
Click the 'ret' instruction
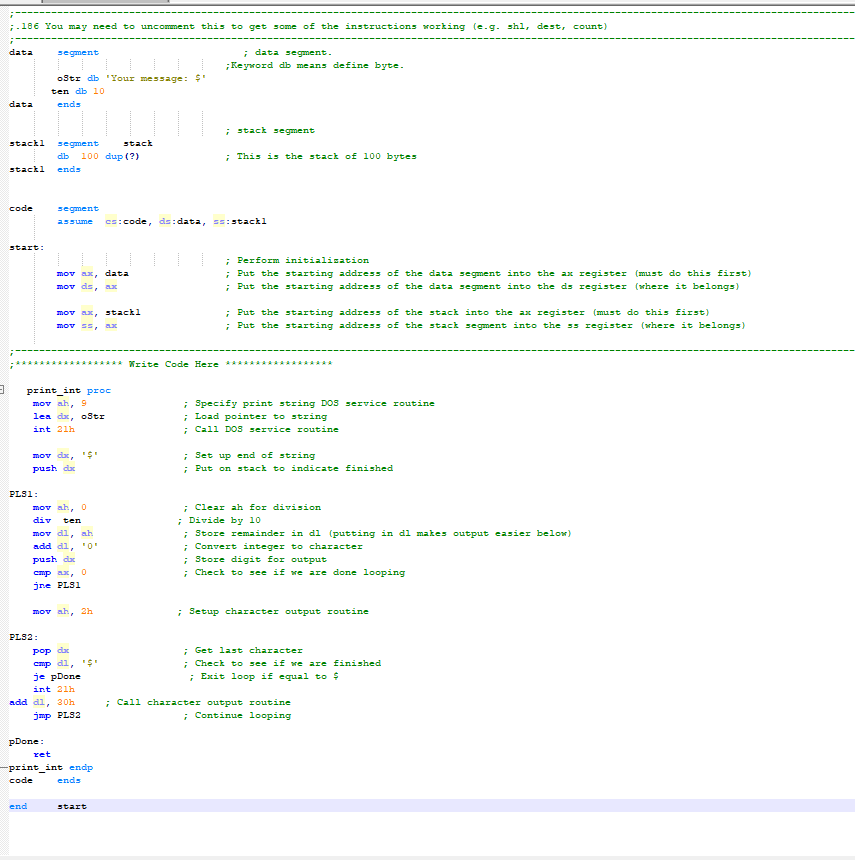(x=42, y=755)
